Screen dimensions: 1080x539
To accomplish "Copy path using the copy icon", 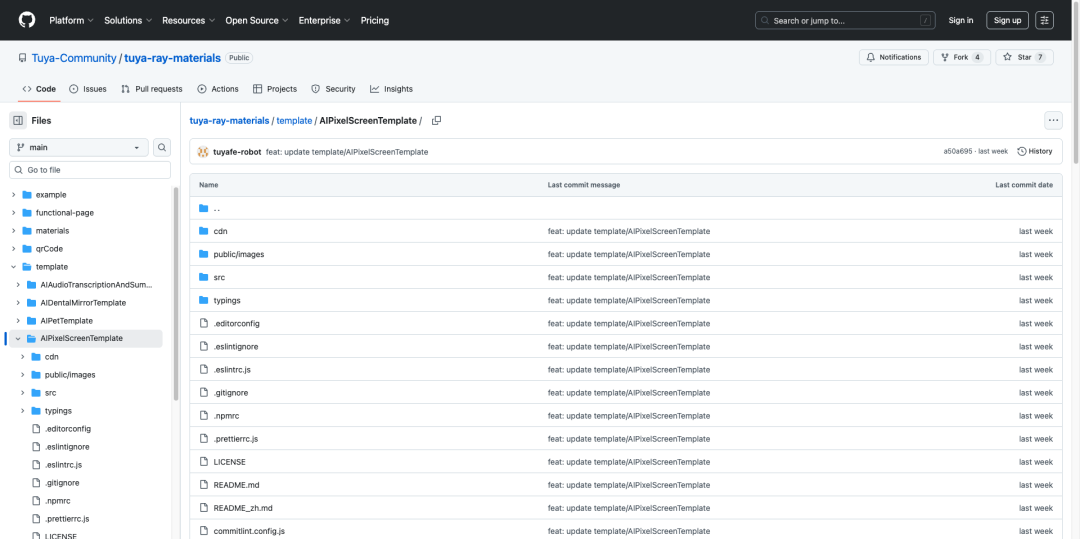I will pyautogui.click(x=437, y=121).
